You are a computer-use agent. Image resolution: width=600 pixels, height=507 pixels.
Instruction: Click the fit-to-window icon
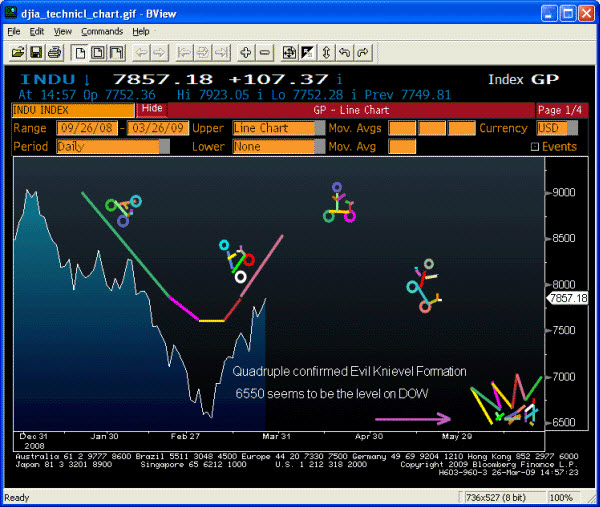(x=289, y=51)
